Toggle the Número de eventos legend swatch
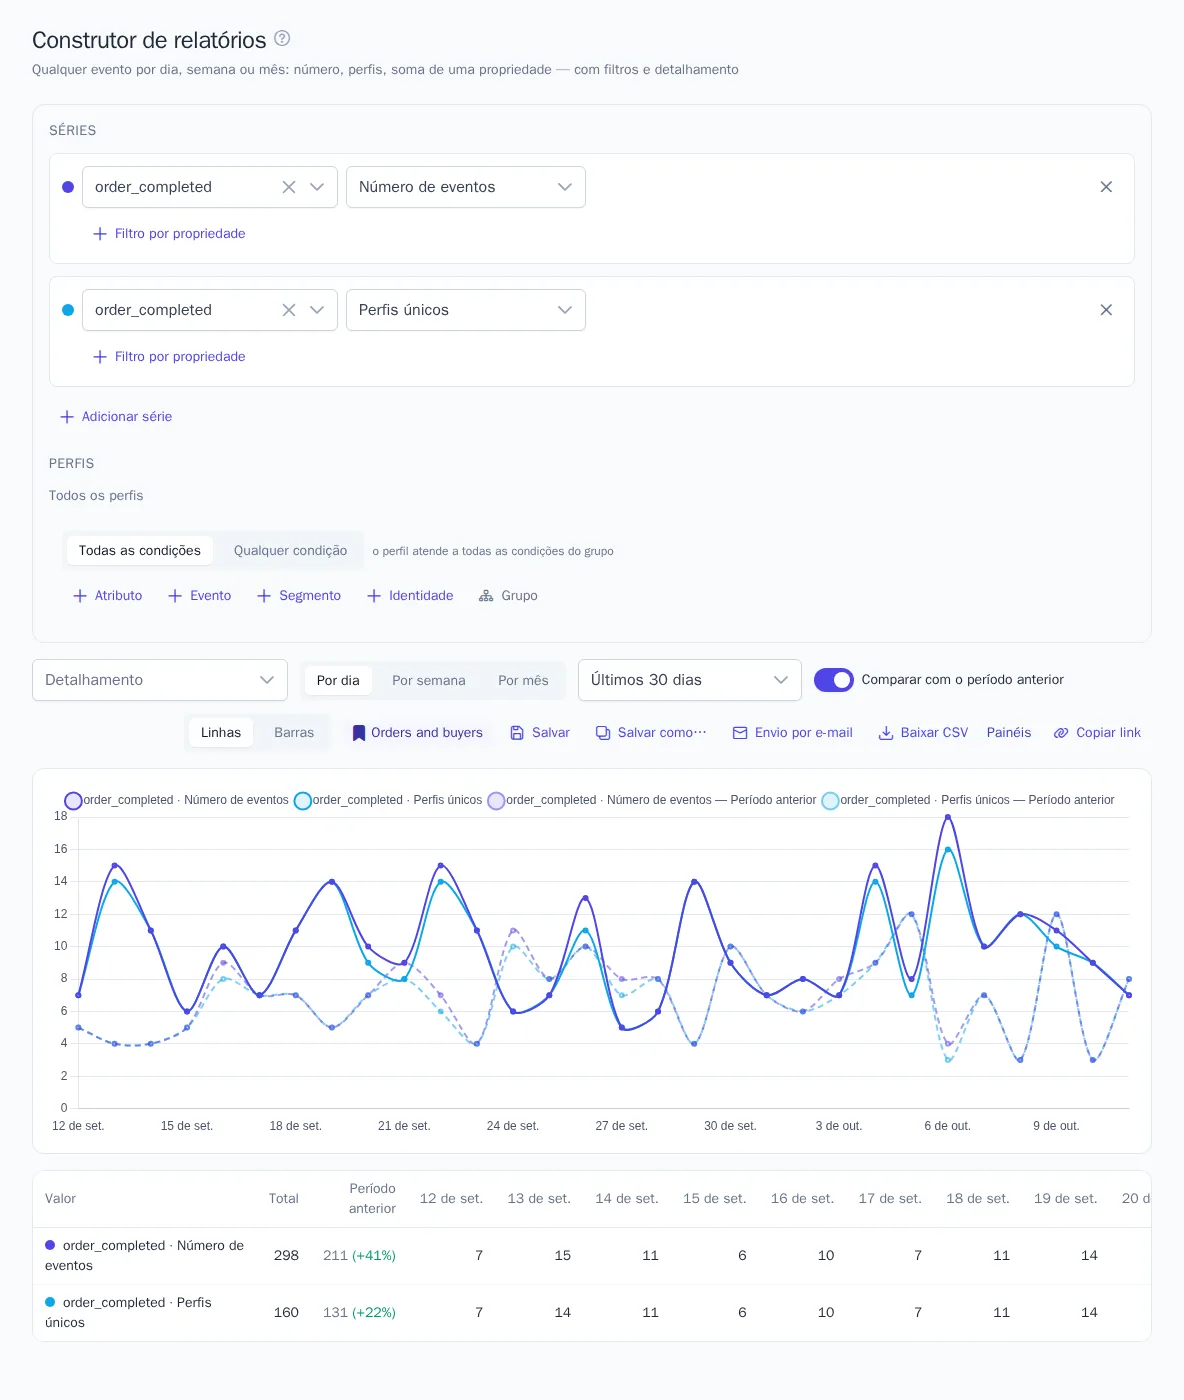 coord(73,800)
